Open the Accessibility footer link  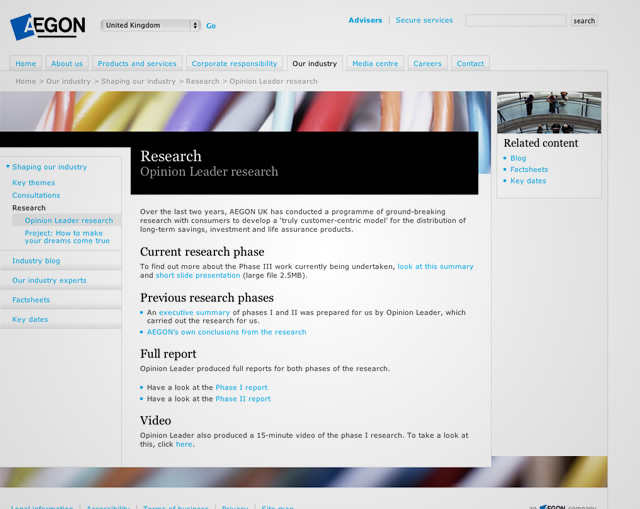[x=108, y=507]
